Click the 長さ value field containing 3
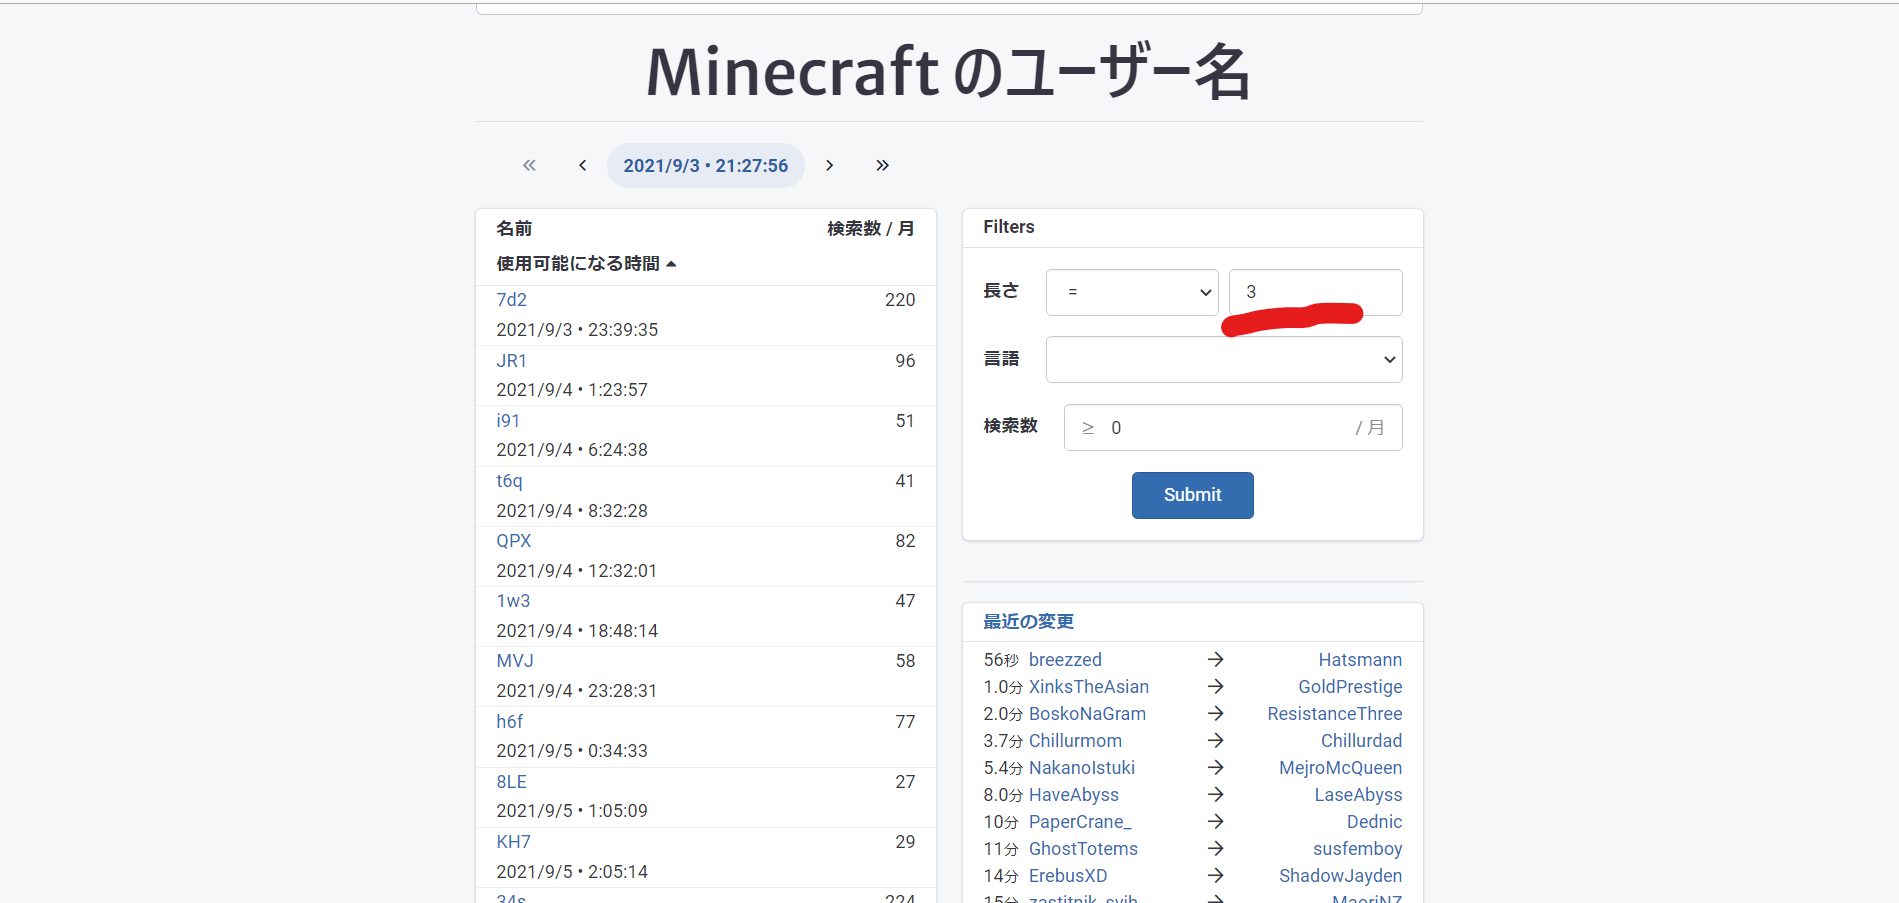Viewport: 1899px width, 903px height. (x=1315, y=292)
